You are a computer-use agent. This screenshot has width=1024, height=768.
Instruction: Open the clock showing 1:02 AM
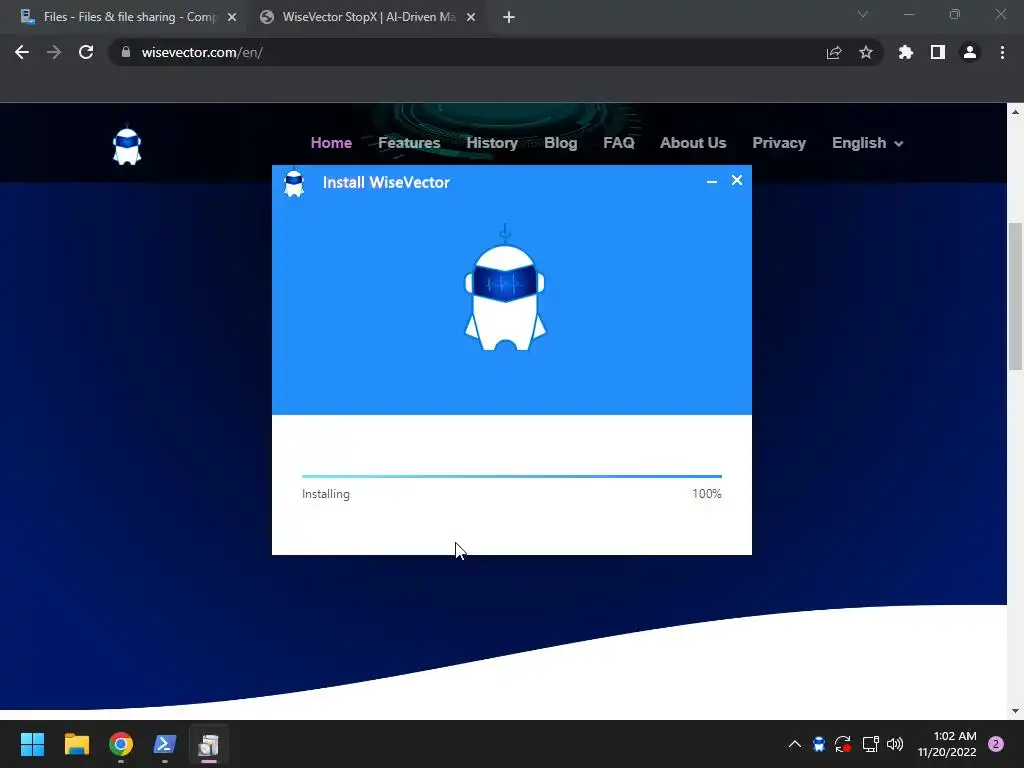(946, 744)
